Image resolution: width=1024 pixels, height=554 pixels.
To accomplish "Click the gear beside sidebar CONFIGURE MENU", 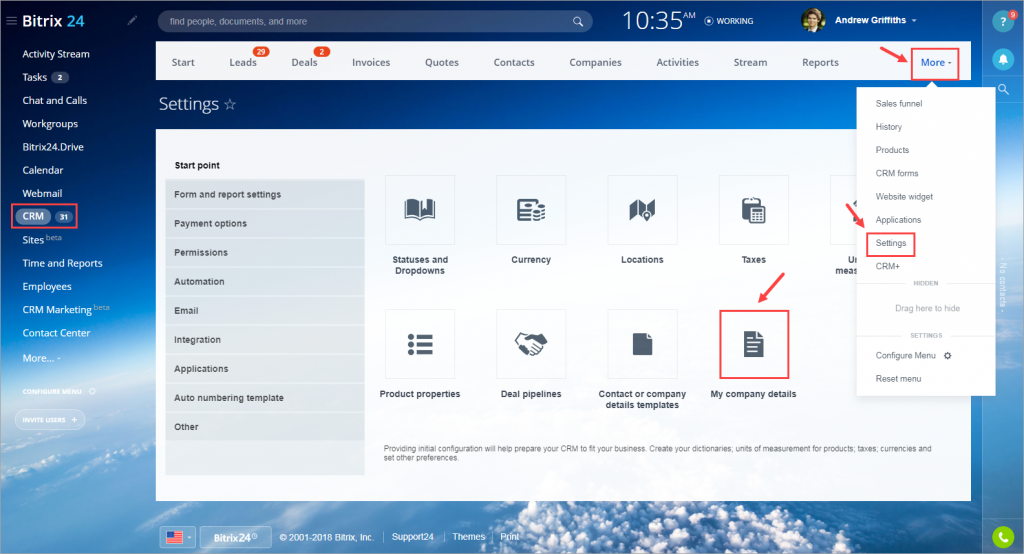I will (x=92, y=391).
